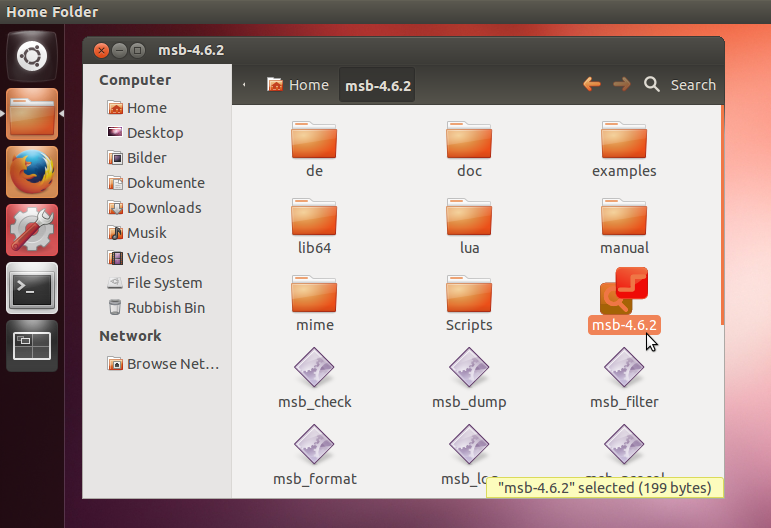Open Downloads in the sidebar
Viewport: 771px width, 528px height.
(154, 208)
